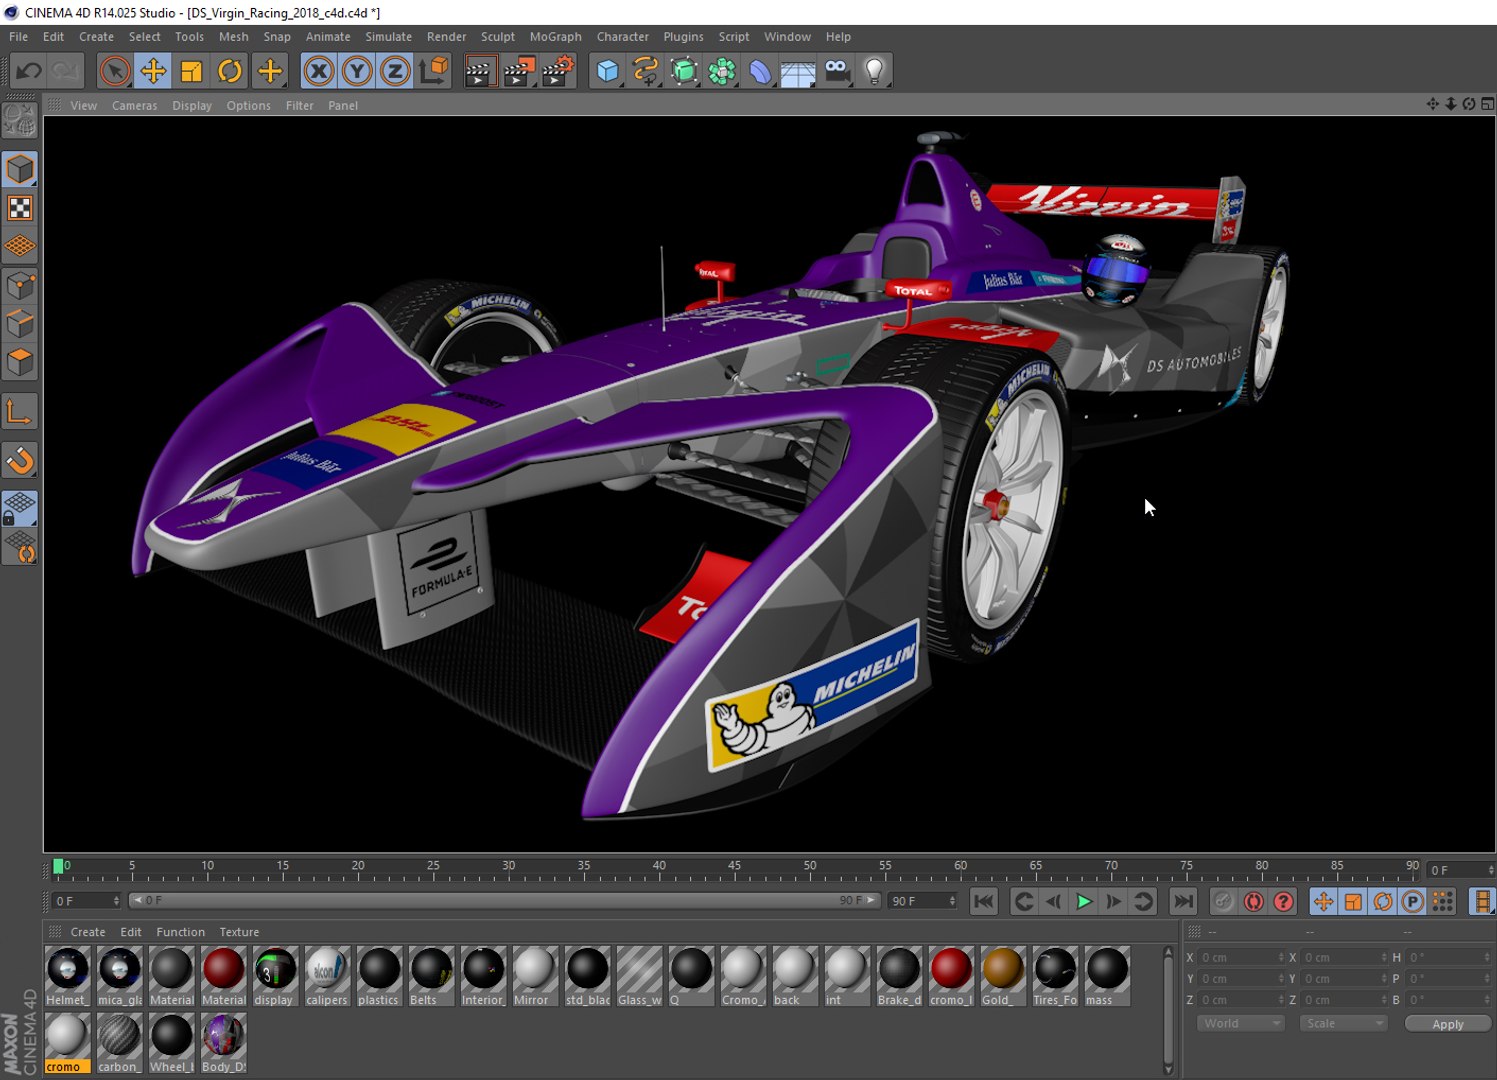
Task: Open the NURBS generator green cube icon
Action: coord(684,71)
